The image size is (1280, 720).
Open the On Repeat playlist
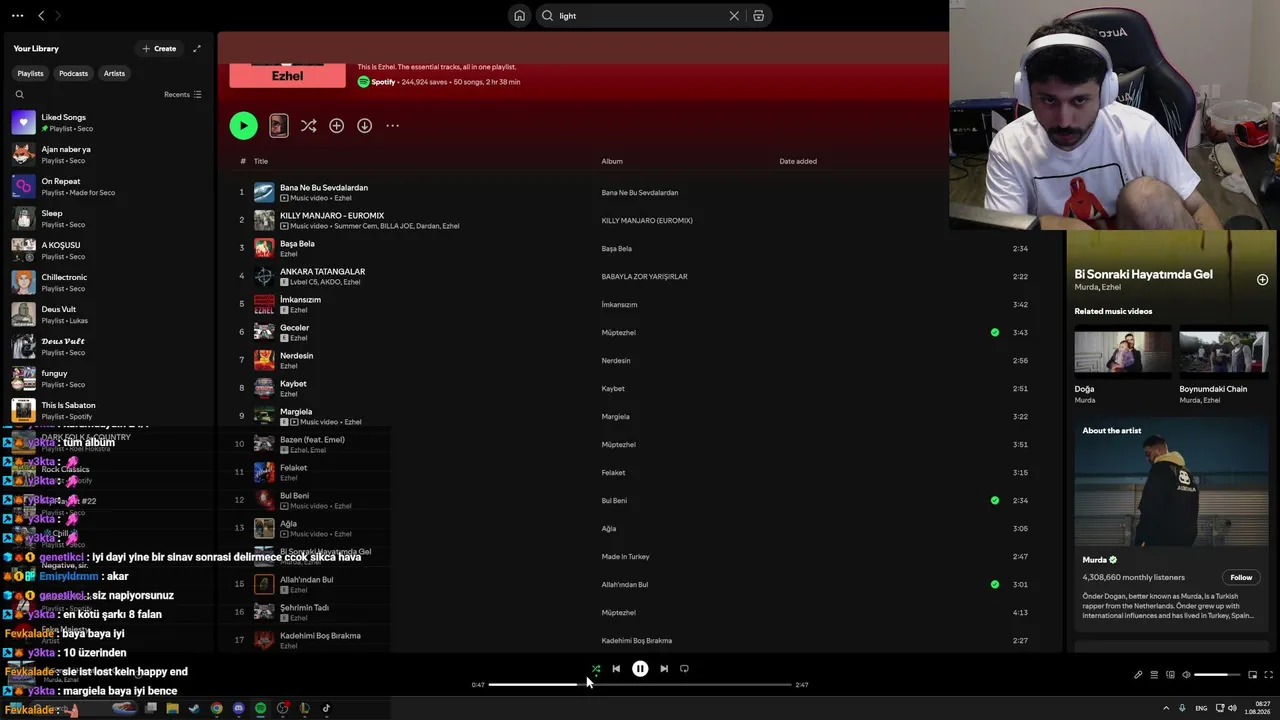coord(108,186)
